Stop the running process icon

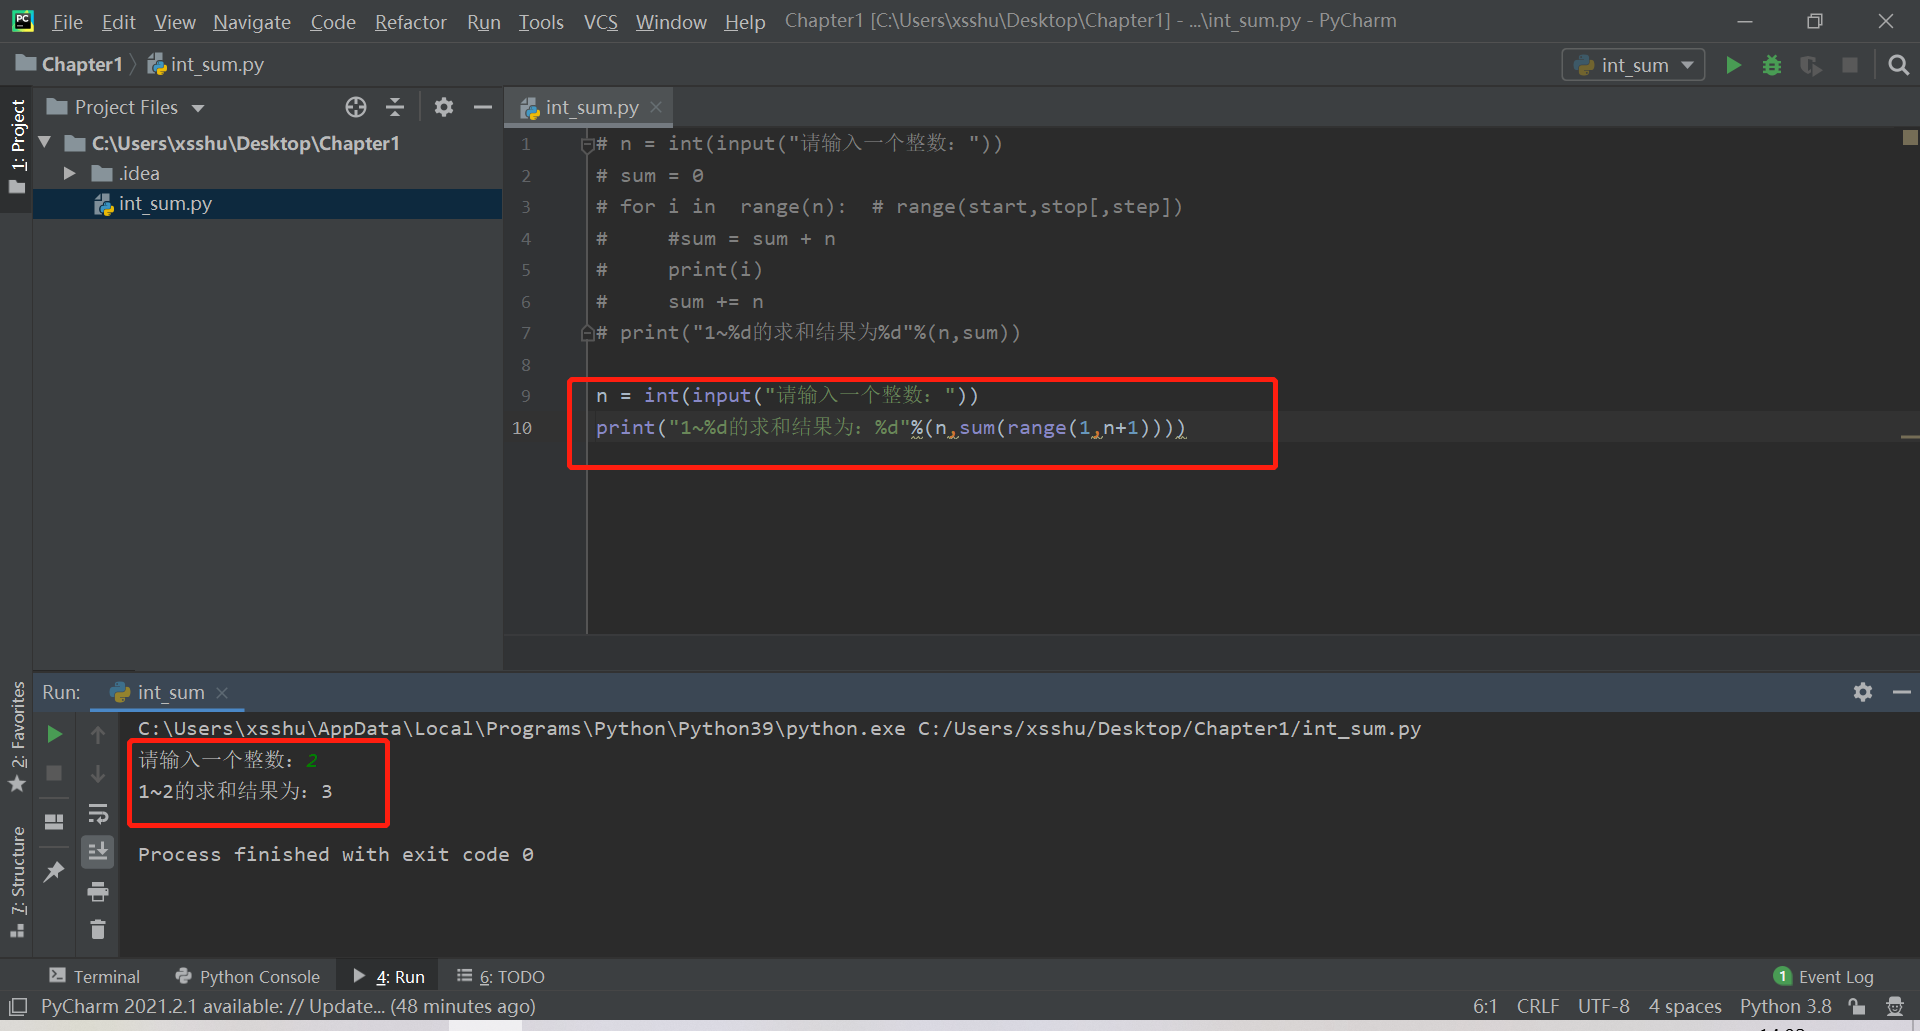pos(54,773)
